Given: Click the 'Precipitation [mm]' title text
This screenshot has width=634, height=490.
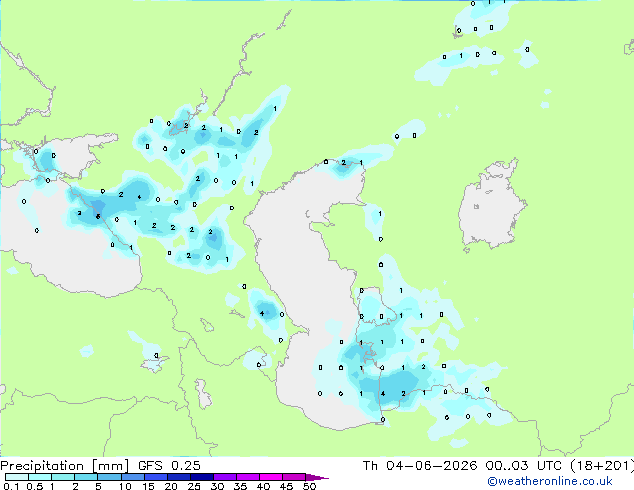Looking at the screenshot, I should [65, 466].
